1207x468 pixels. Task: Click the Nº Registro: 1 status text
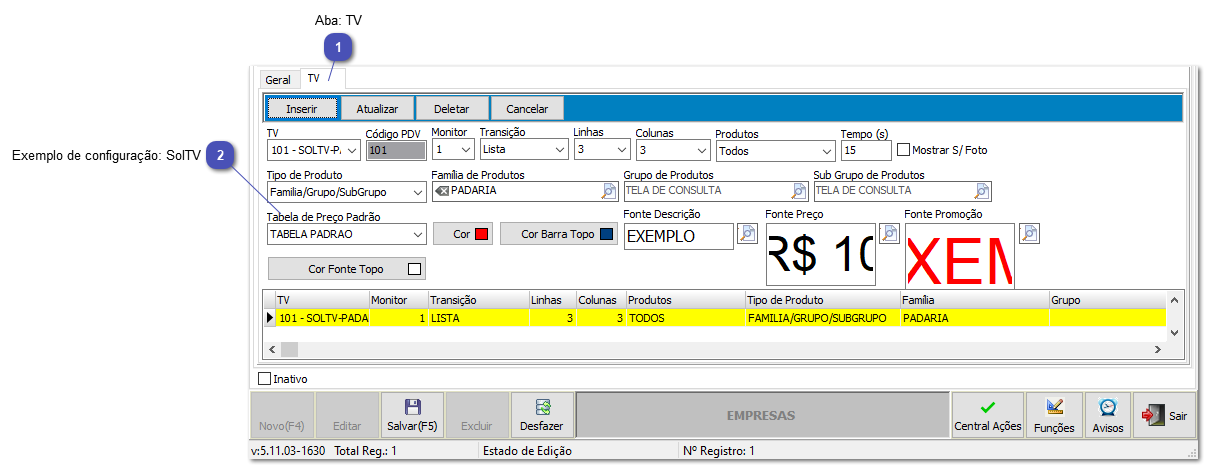pyautogui.click(x=719, y=451)
